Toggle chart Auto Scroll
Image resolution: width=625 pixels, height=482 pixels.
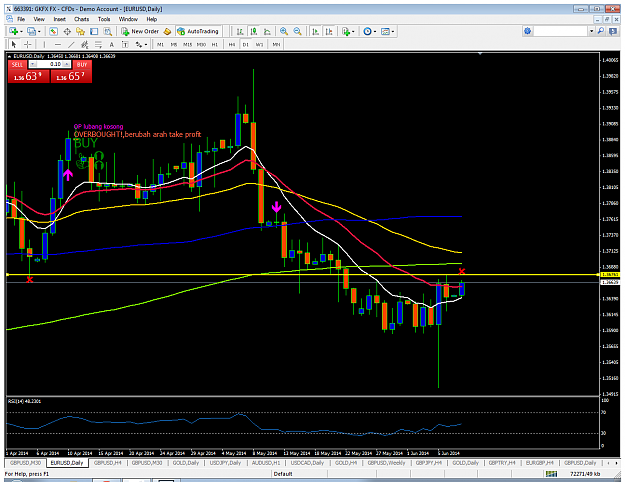pyautogui.click(x=315, y=31)
